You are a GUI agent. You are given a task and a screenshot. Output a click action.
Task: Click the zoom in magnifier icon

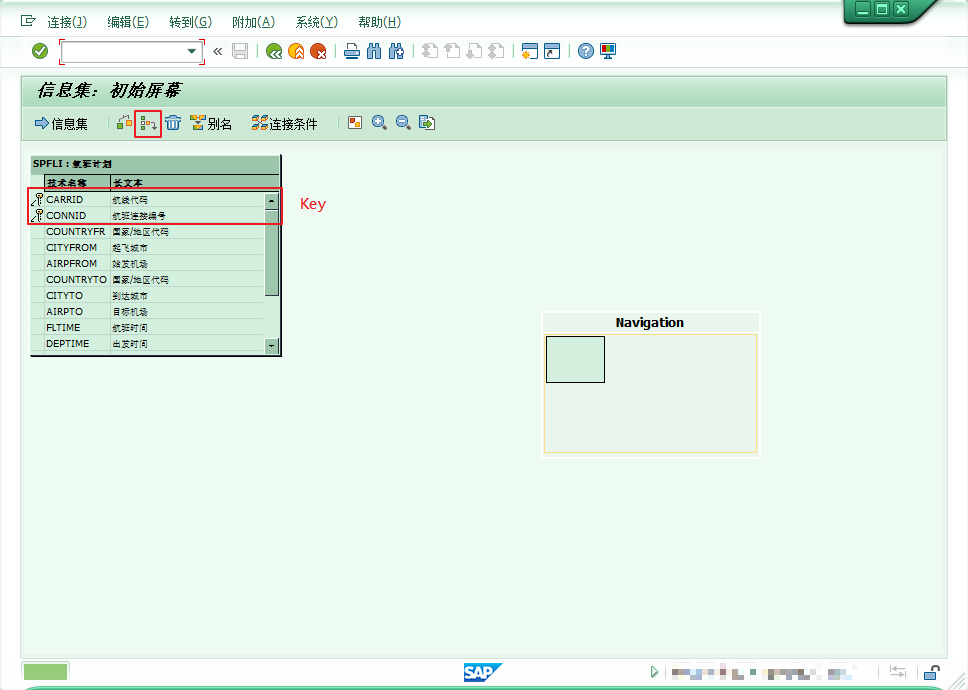pyautogui.click(x=379, y=123)
